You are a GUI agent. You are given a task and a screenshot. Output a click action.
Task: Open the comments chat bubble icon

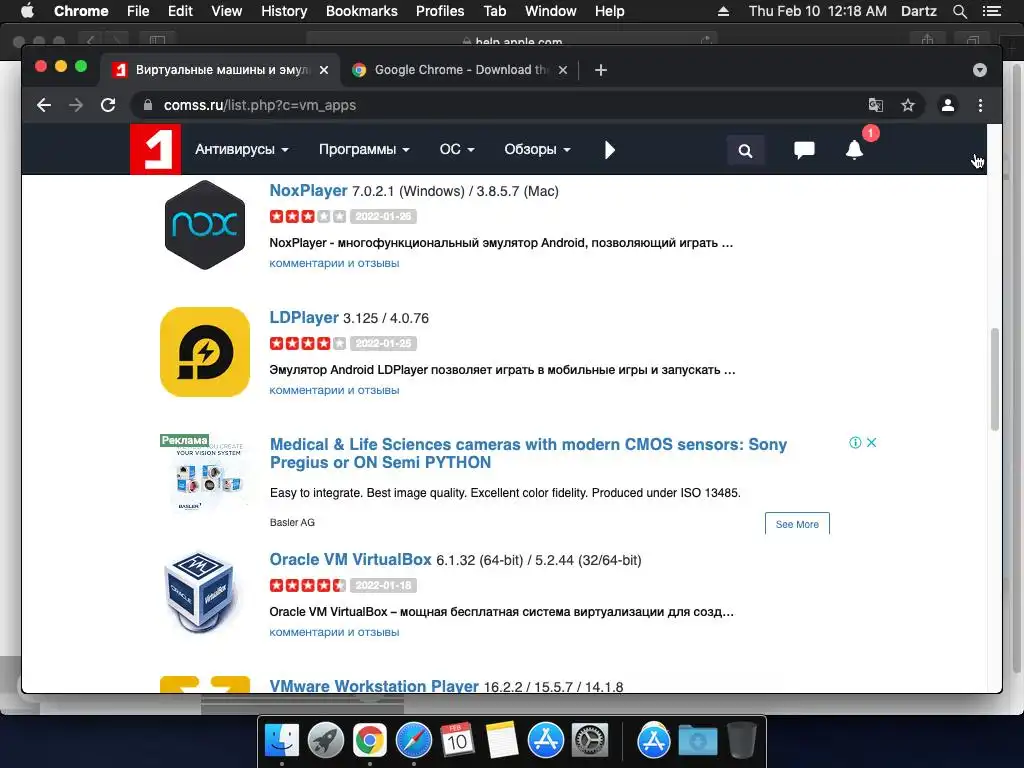coord(804,150)
